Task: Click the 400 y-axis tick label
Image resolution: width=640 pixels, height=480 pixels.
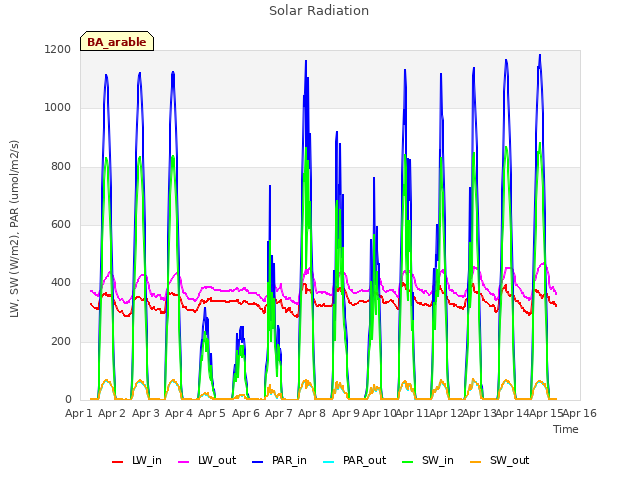Action: 61,283
